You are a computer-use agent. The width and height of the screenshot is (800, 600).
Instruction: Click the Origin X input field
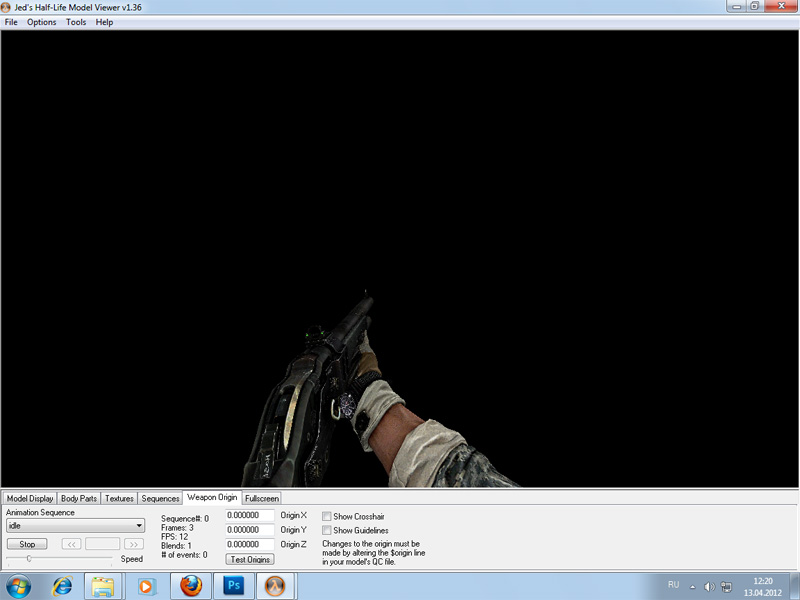tap(250, 516)
